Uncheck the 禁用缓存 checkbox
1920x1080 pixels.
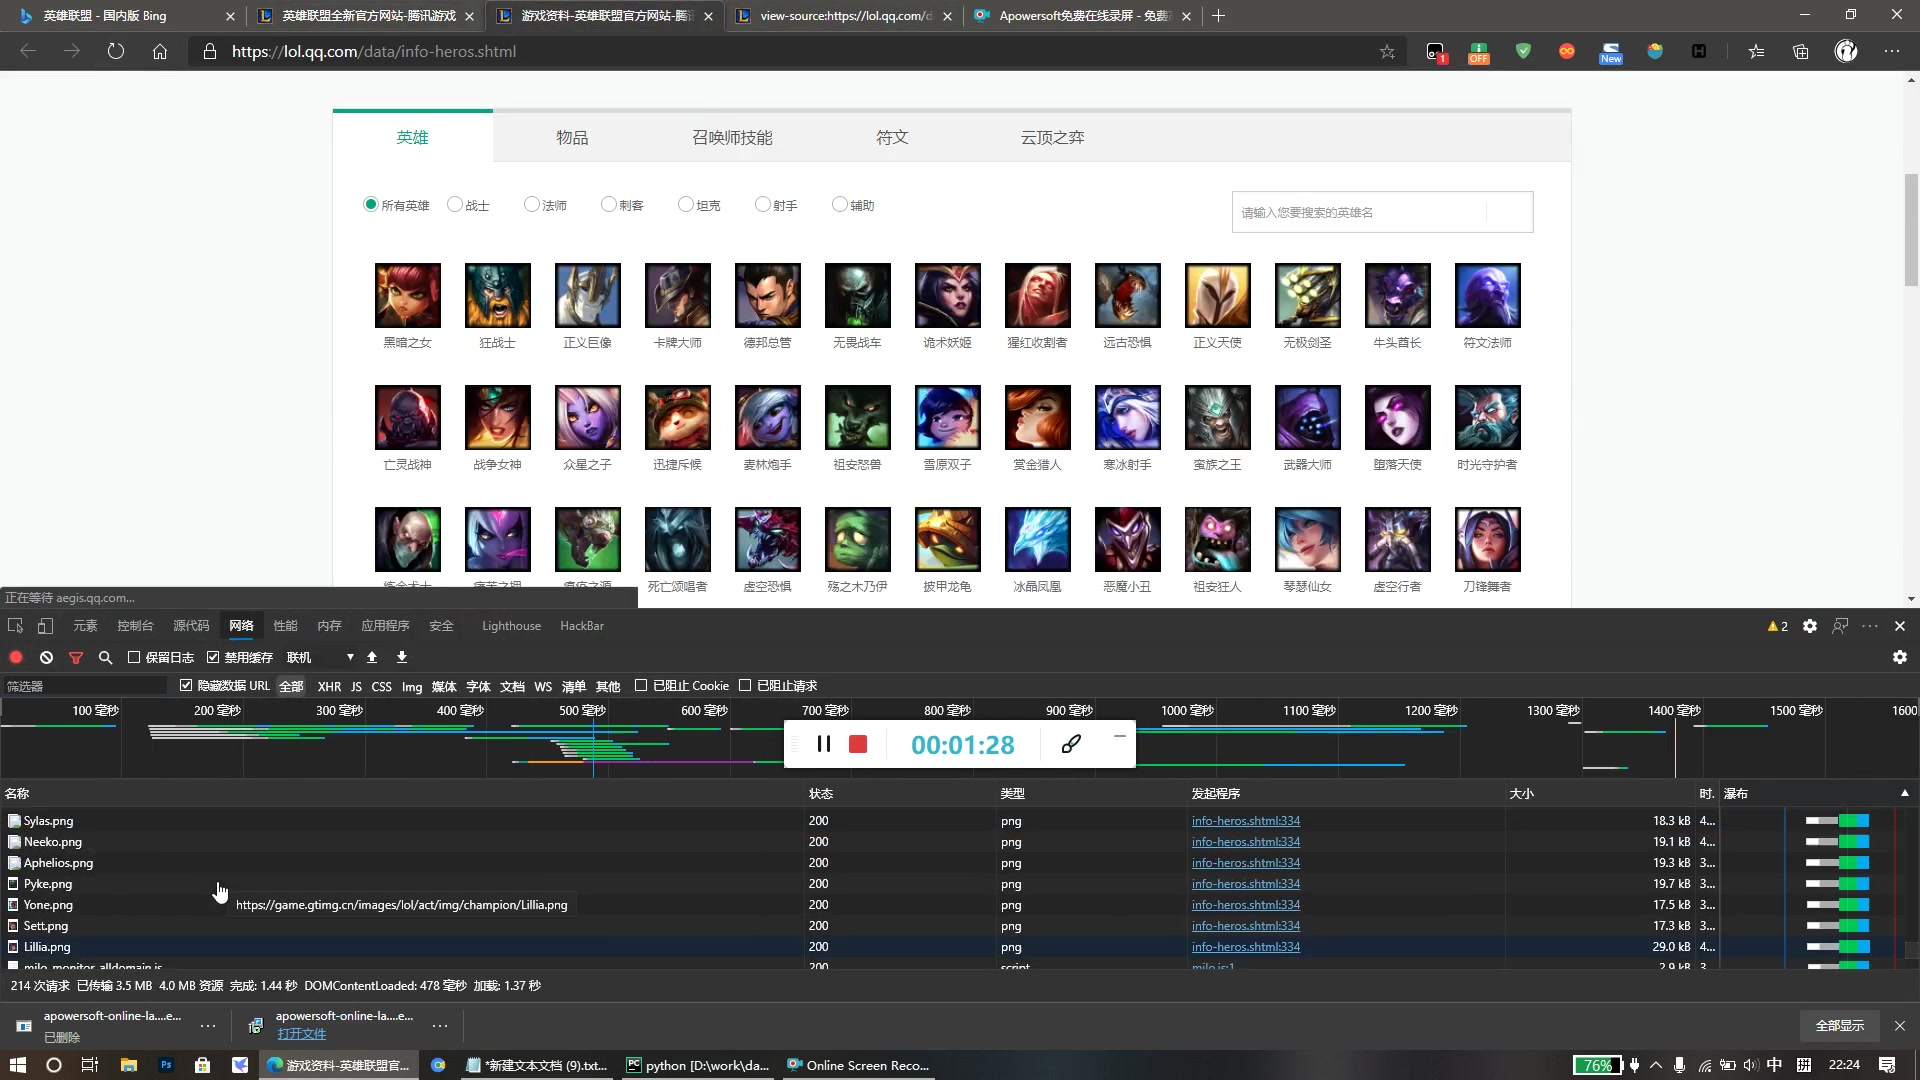click(213, 657)
